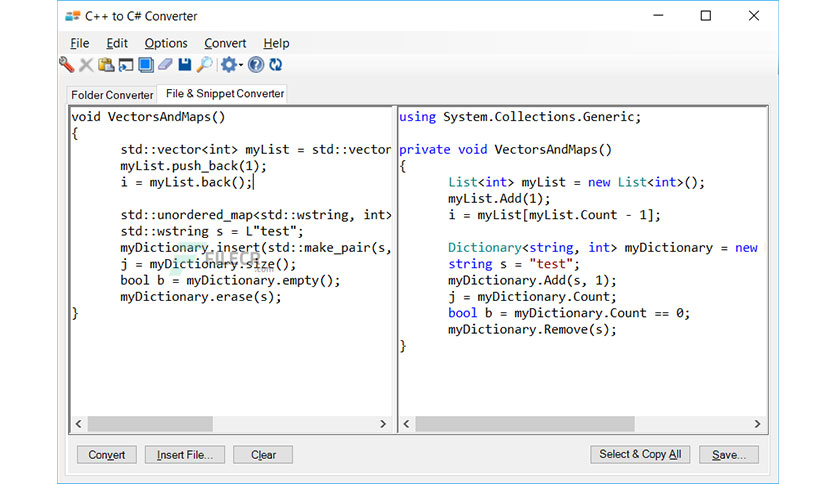Click 'myDictionary.Remove(s);' in output pane
The width and height of the screenshot is (836, 484).
(x=532, y=329)
